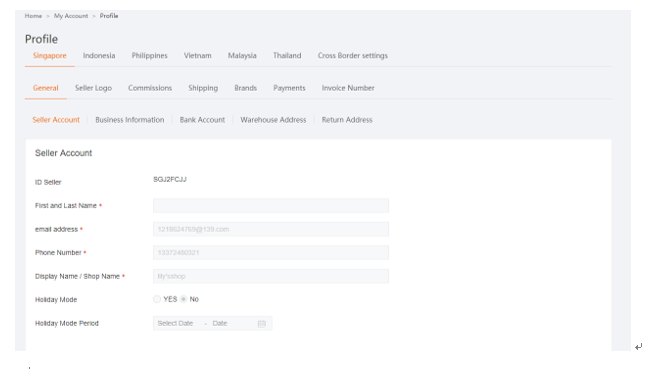The width and height of the screenshot is (647, 369).
Task: Go to the Seller Logo tab
Action: click(94, 88)
